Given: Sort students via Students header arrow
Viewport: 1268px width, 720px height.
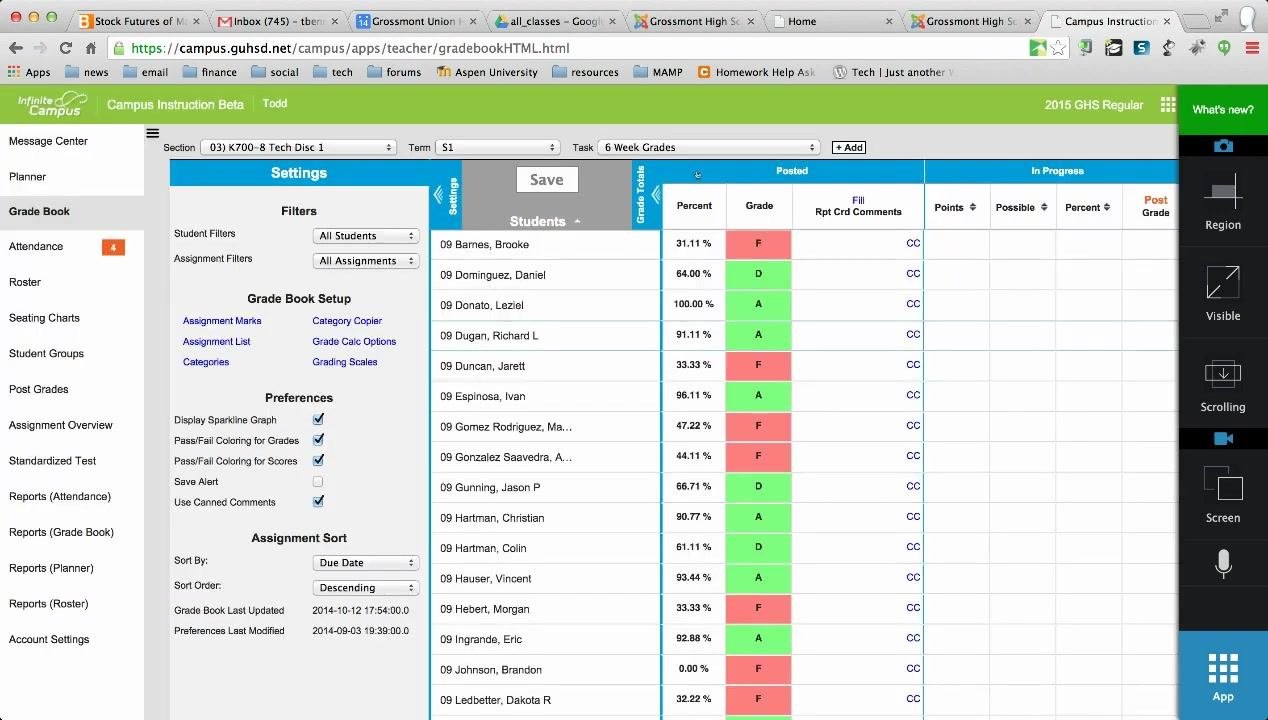Looking at the screenshot, I should click(x=577, y=222).
